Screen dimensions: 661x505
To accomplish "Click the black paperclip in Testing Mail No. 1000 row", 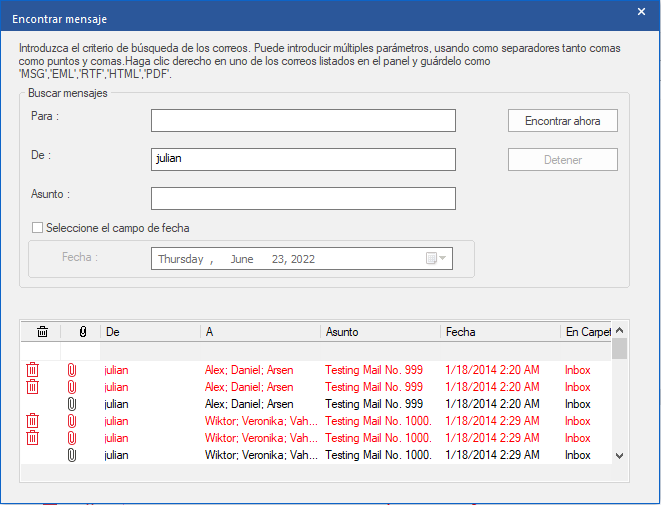I will tap(72, 455).
